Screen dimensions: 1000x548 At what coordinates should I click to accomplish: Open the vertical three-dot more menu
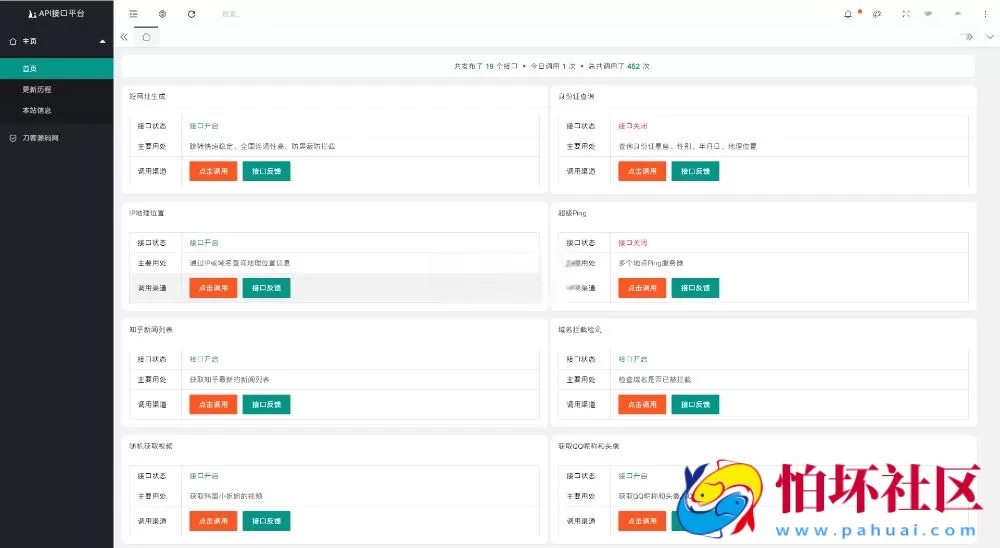pyautogui.click(x=985, y=14)
